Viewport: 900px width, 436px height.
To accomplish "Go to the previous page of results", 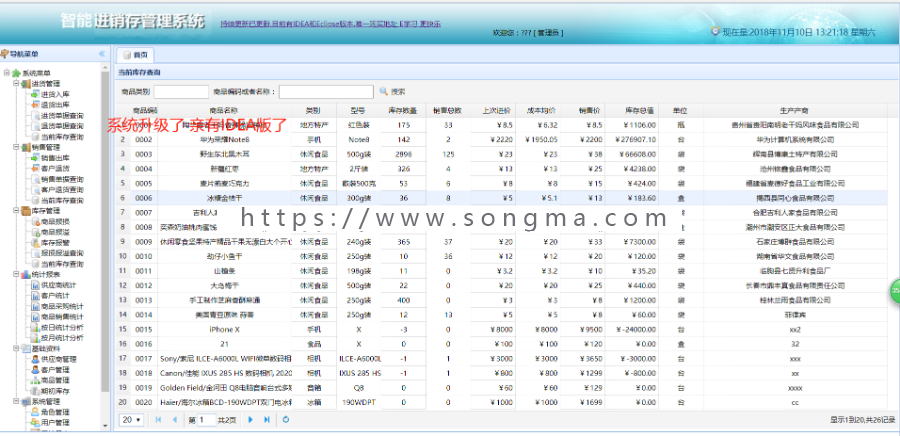I will tap(174, 420).
